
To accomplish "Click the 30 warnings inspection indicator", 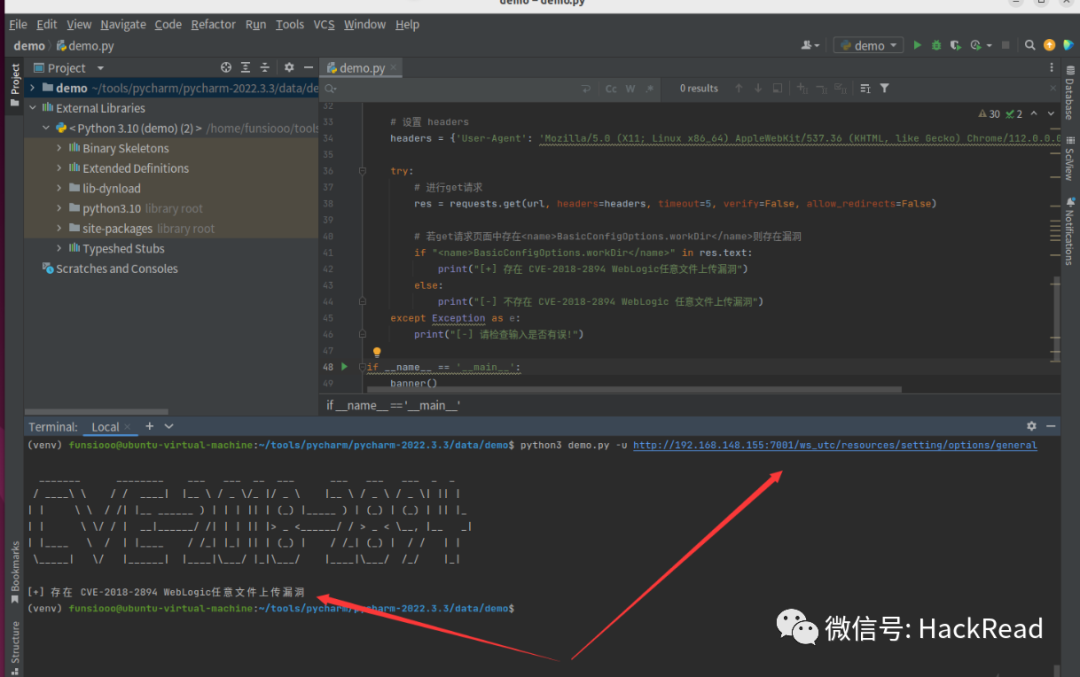I will click(x=989, y=114).
